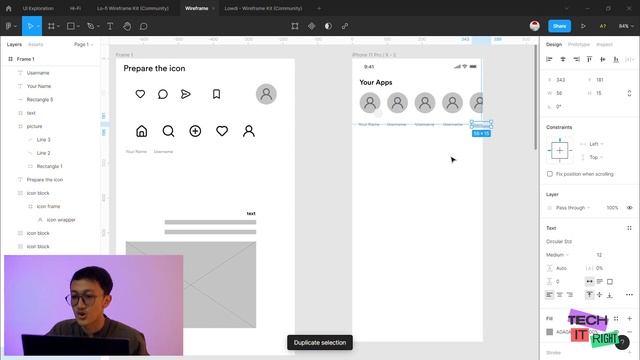Open zoom level dropdown
This screenshot has width=640, height=360.
pyautogui.click(x=626, y=26)
